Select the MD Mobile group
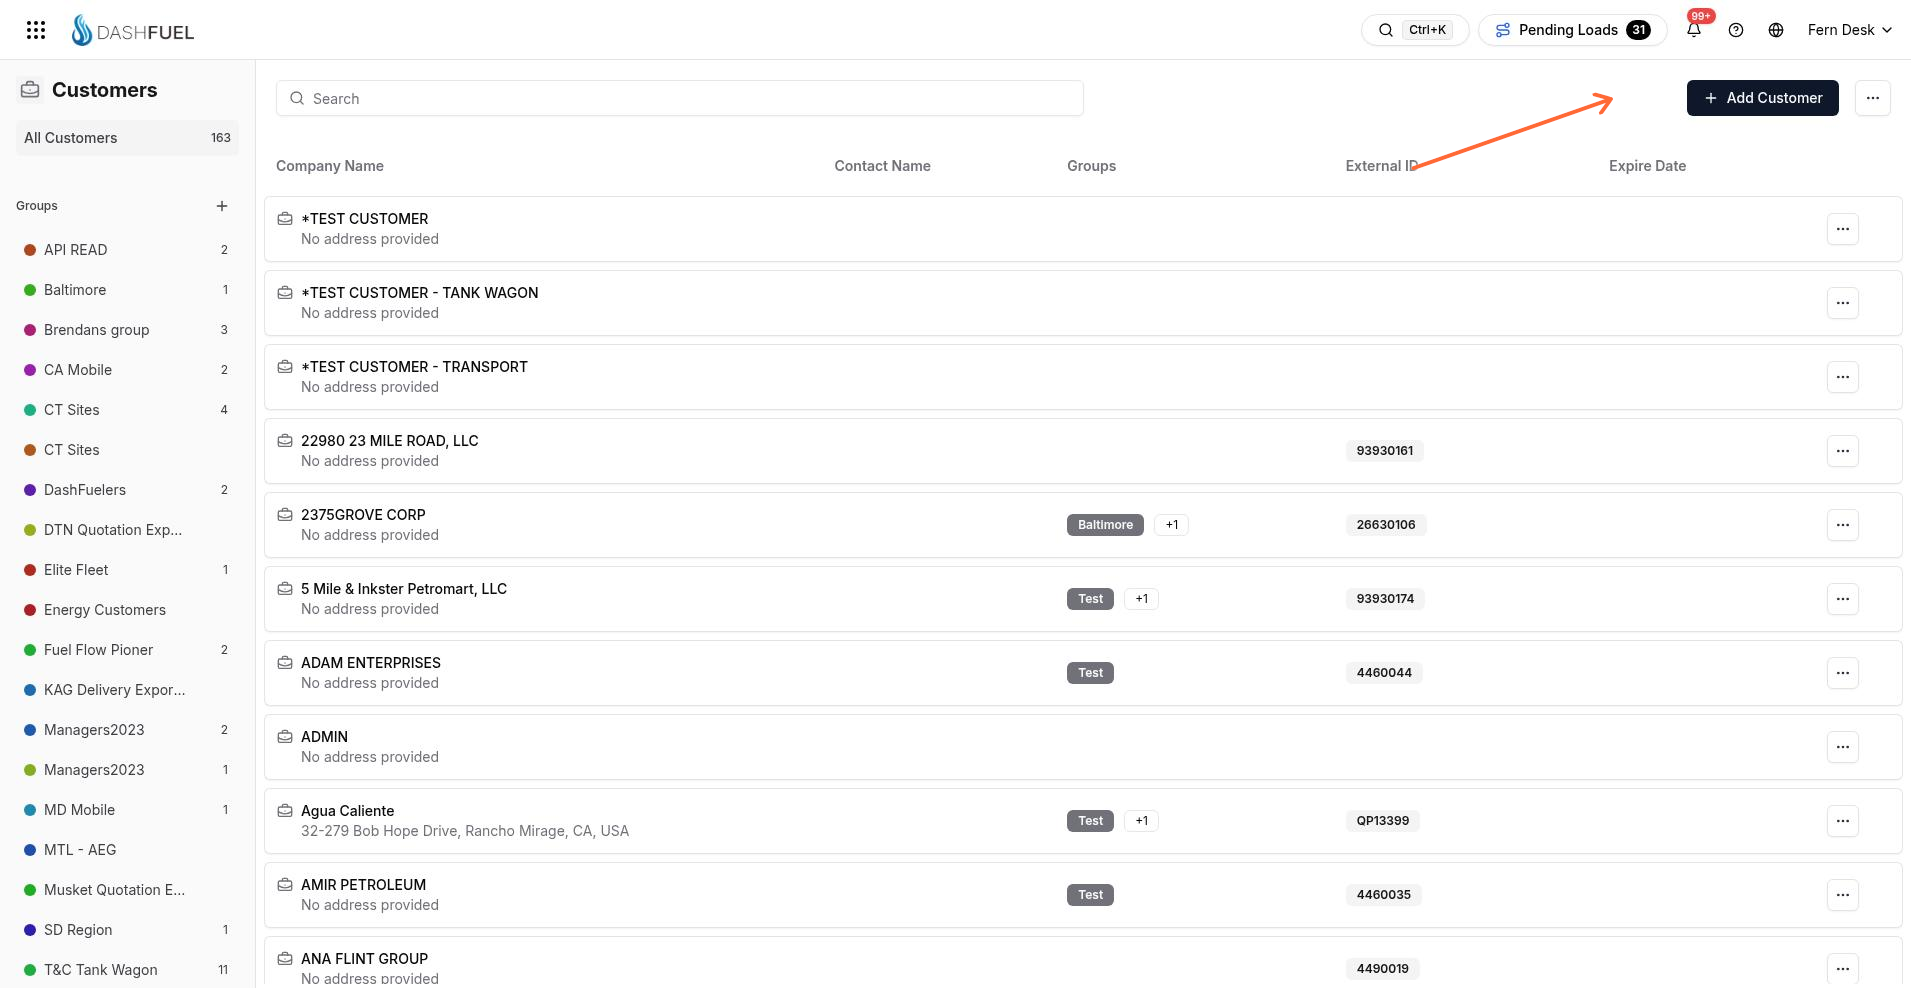Screen dimensions: 1911x988 [x=127, y=810]
